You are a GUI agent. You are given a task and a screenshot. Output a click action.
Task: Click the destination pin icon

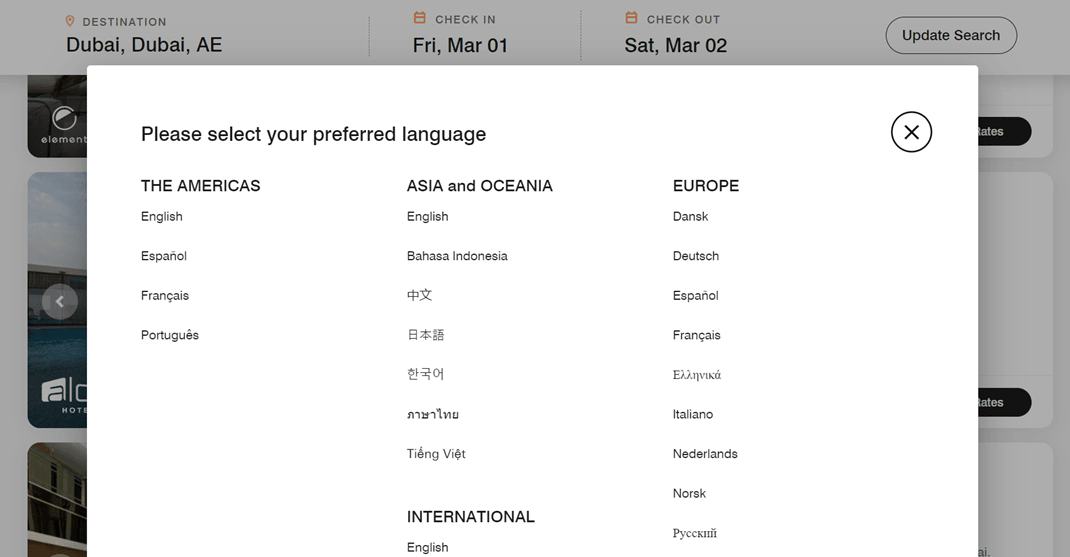point(70,21)
